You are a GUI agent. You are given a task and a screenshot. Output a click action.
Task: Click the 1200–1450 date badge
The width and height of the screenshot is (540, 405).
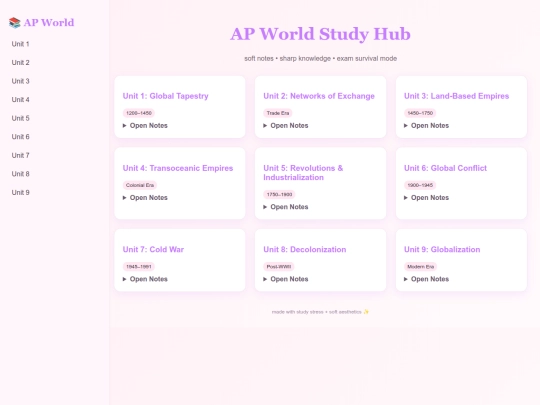tap(139, 113)
